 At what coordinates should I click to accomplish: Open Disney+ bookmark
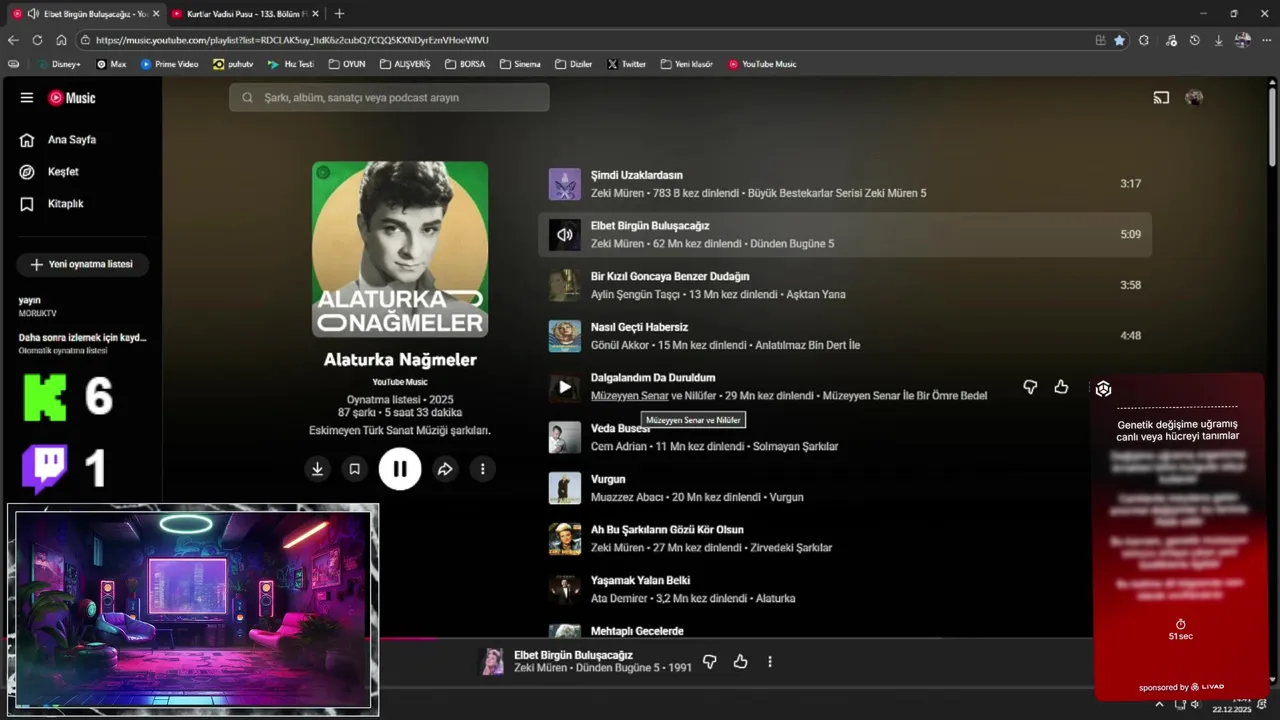[x=58, y=64]
